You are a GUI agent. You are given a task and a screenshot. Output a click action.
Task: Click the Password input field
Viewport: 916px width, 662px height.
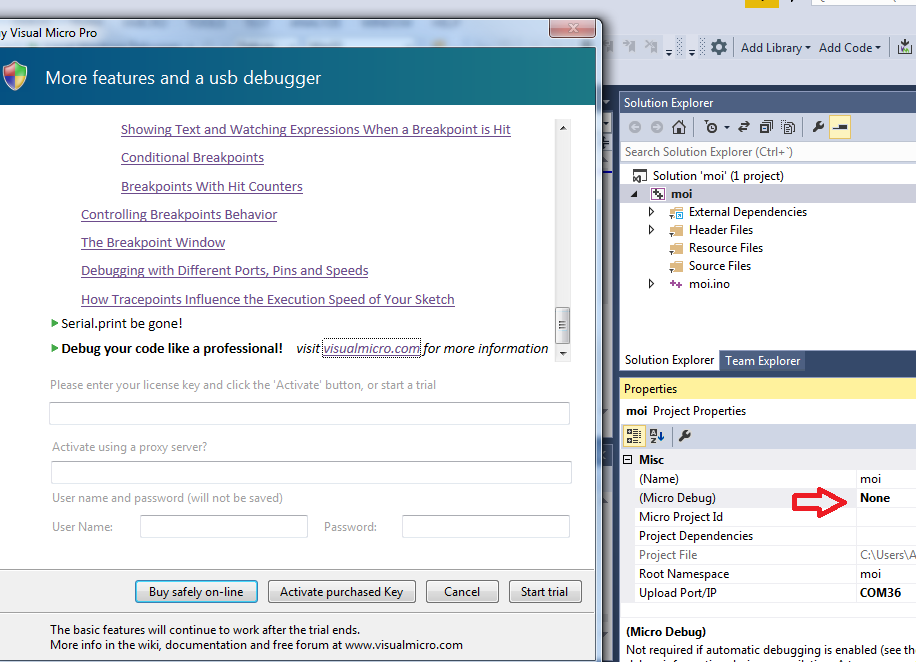[485, 526]
